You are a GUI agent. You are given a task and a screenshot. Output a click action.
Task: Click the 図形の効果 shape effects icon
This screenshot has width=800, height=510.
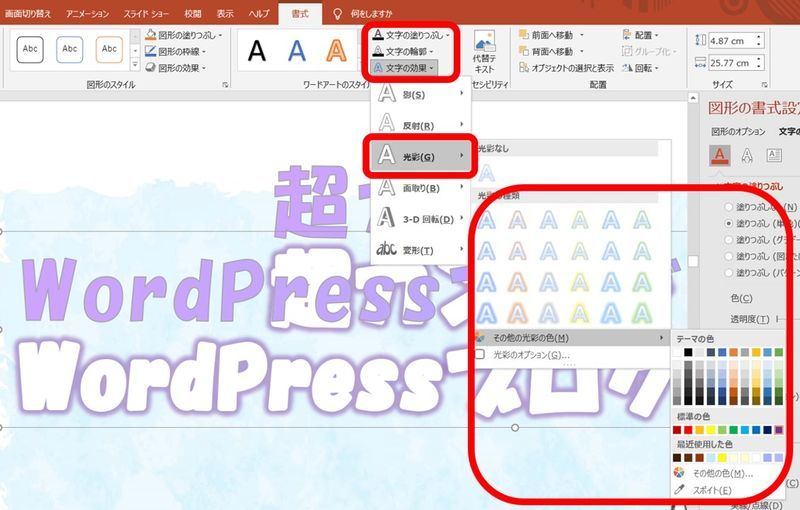(151, 67)
